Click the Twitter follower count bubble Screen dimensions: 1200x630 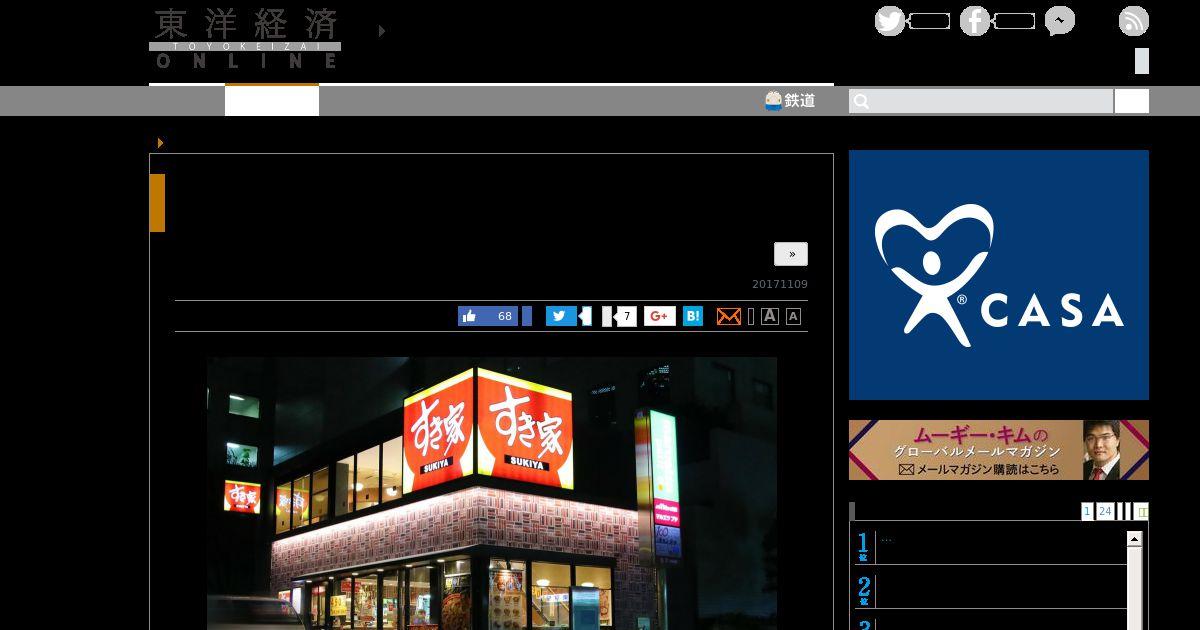point(930,21)
